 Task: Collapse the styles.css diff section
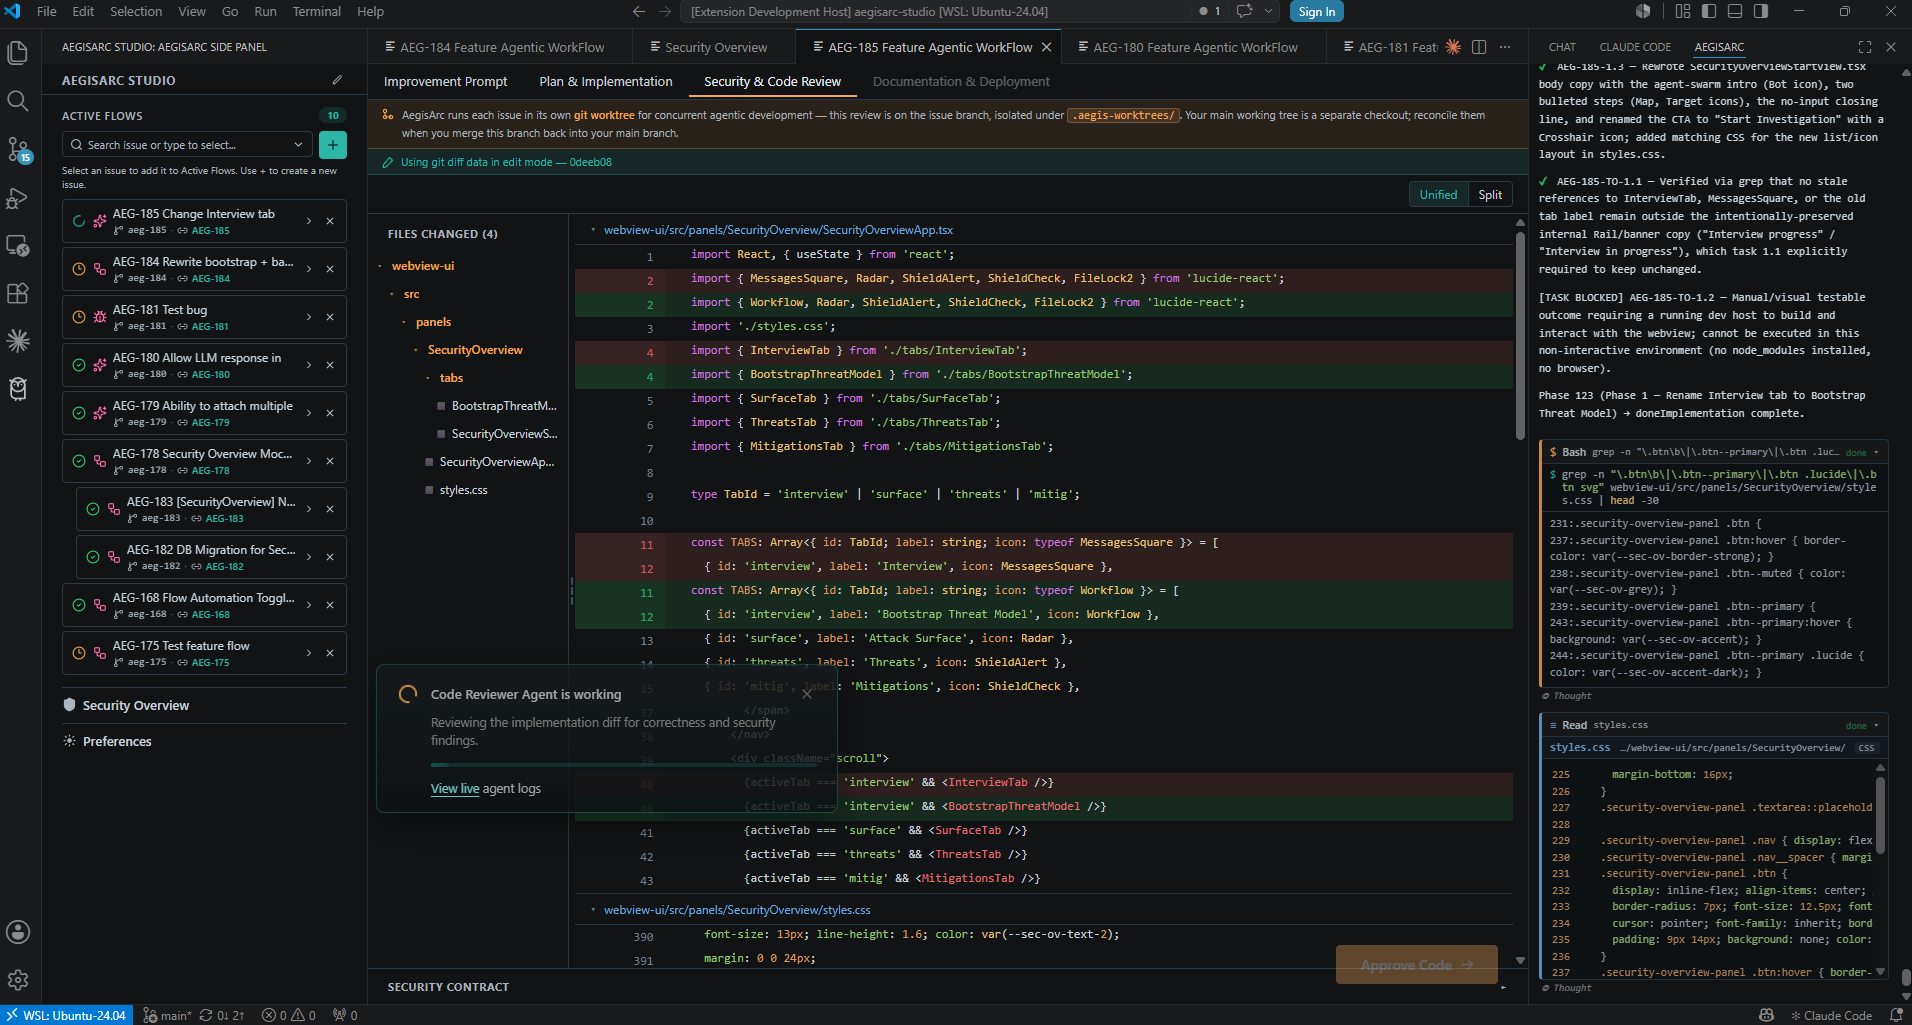tap(593, 910)
